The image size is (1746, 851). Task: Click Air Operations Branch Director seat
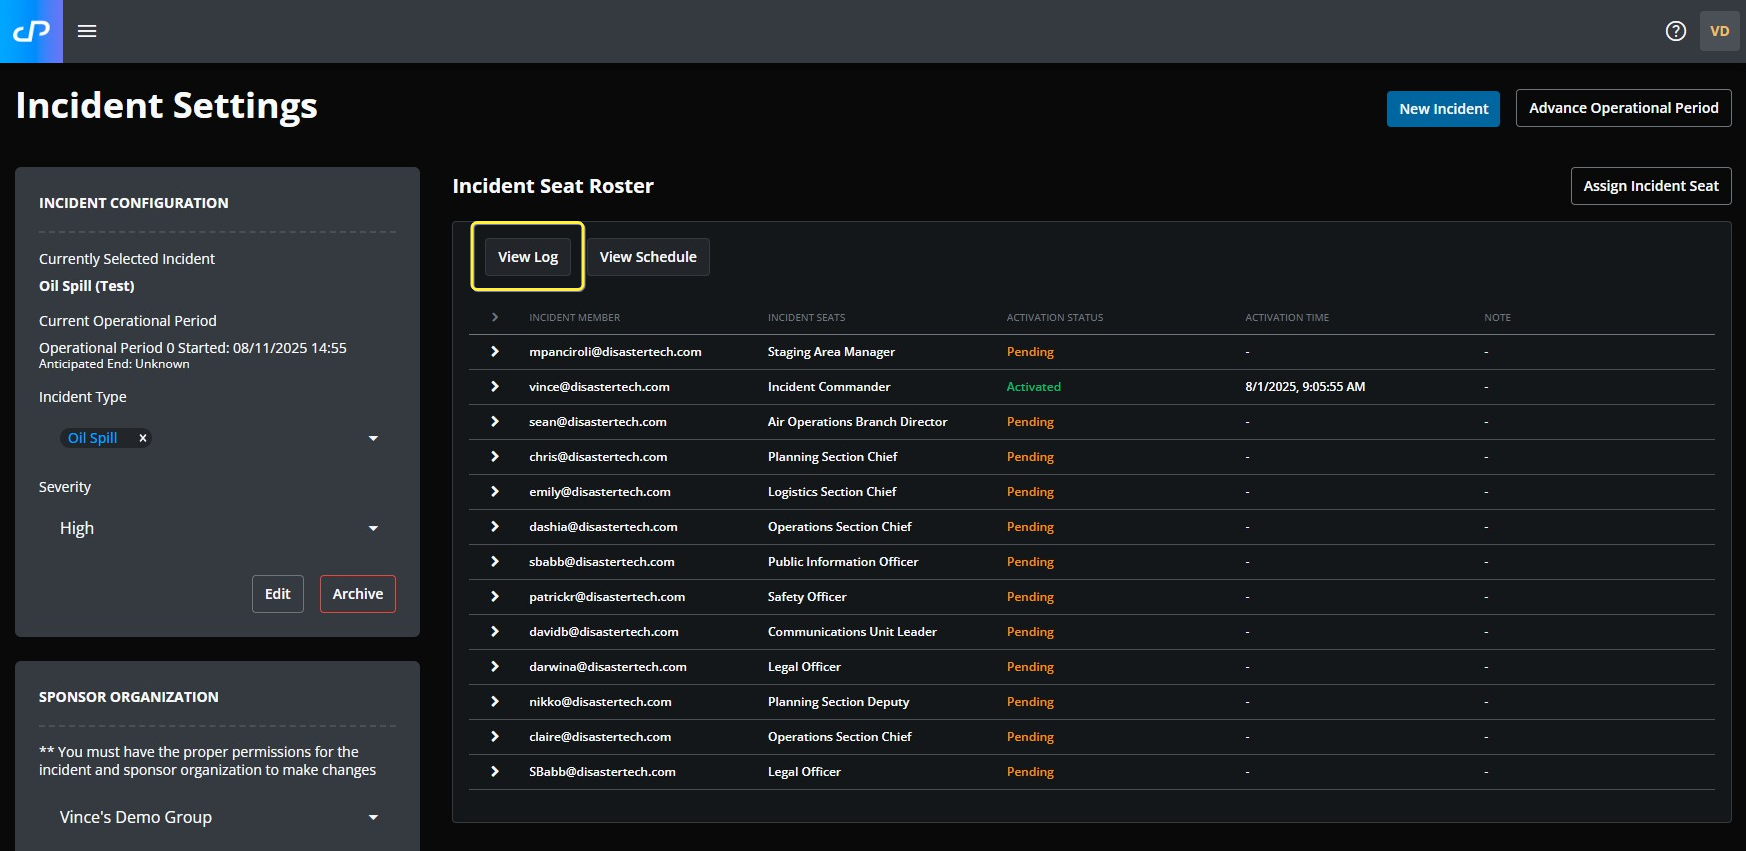point(857,422)
